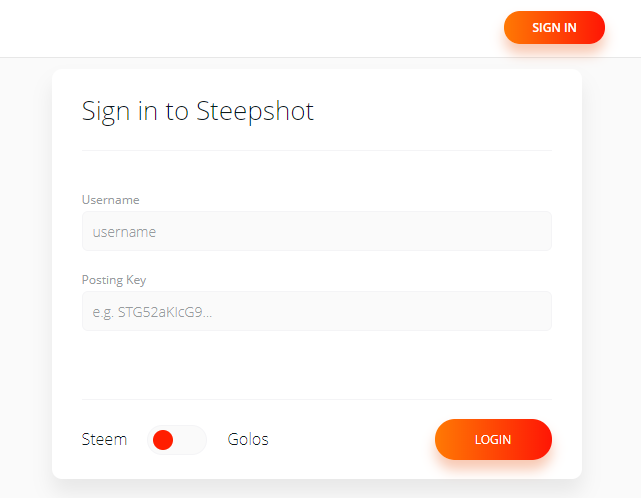This screenshot has width=641, height=498.
Task: Click the "e.g. STG52aKIcG9..." placeholder text
Action: click(152, 312)
